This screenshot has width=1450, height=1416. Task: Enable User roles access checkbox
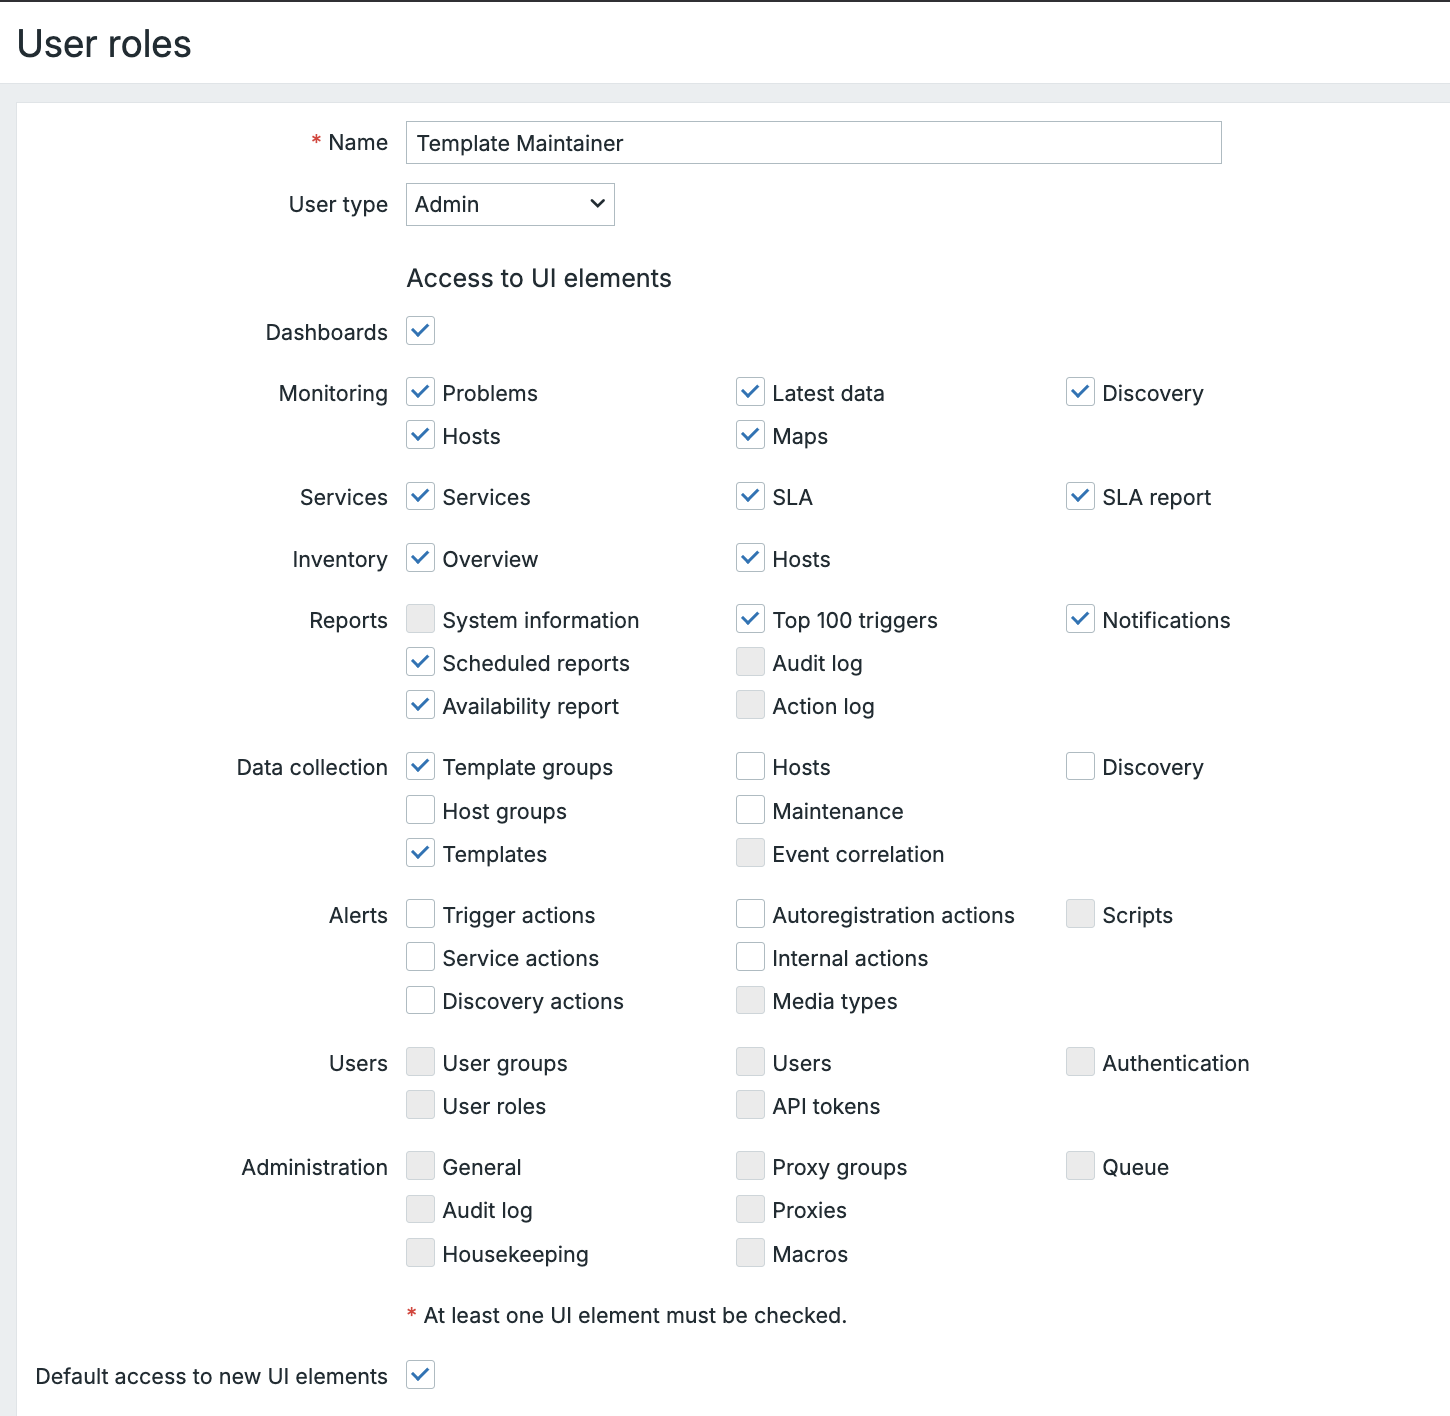(420, 1104)
